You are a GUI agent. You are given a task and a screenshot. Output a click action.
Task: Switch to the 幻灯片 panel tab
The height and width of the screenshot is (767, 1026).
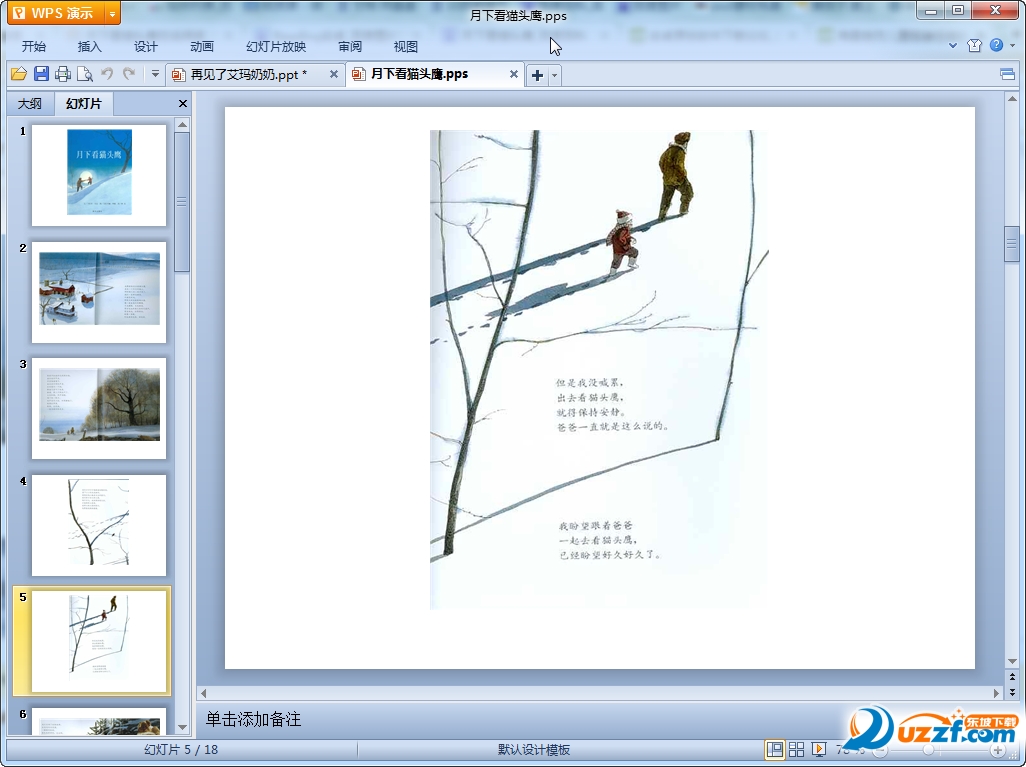coord(84,103)
